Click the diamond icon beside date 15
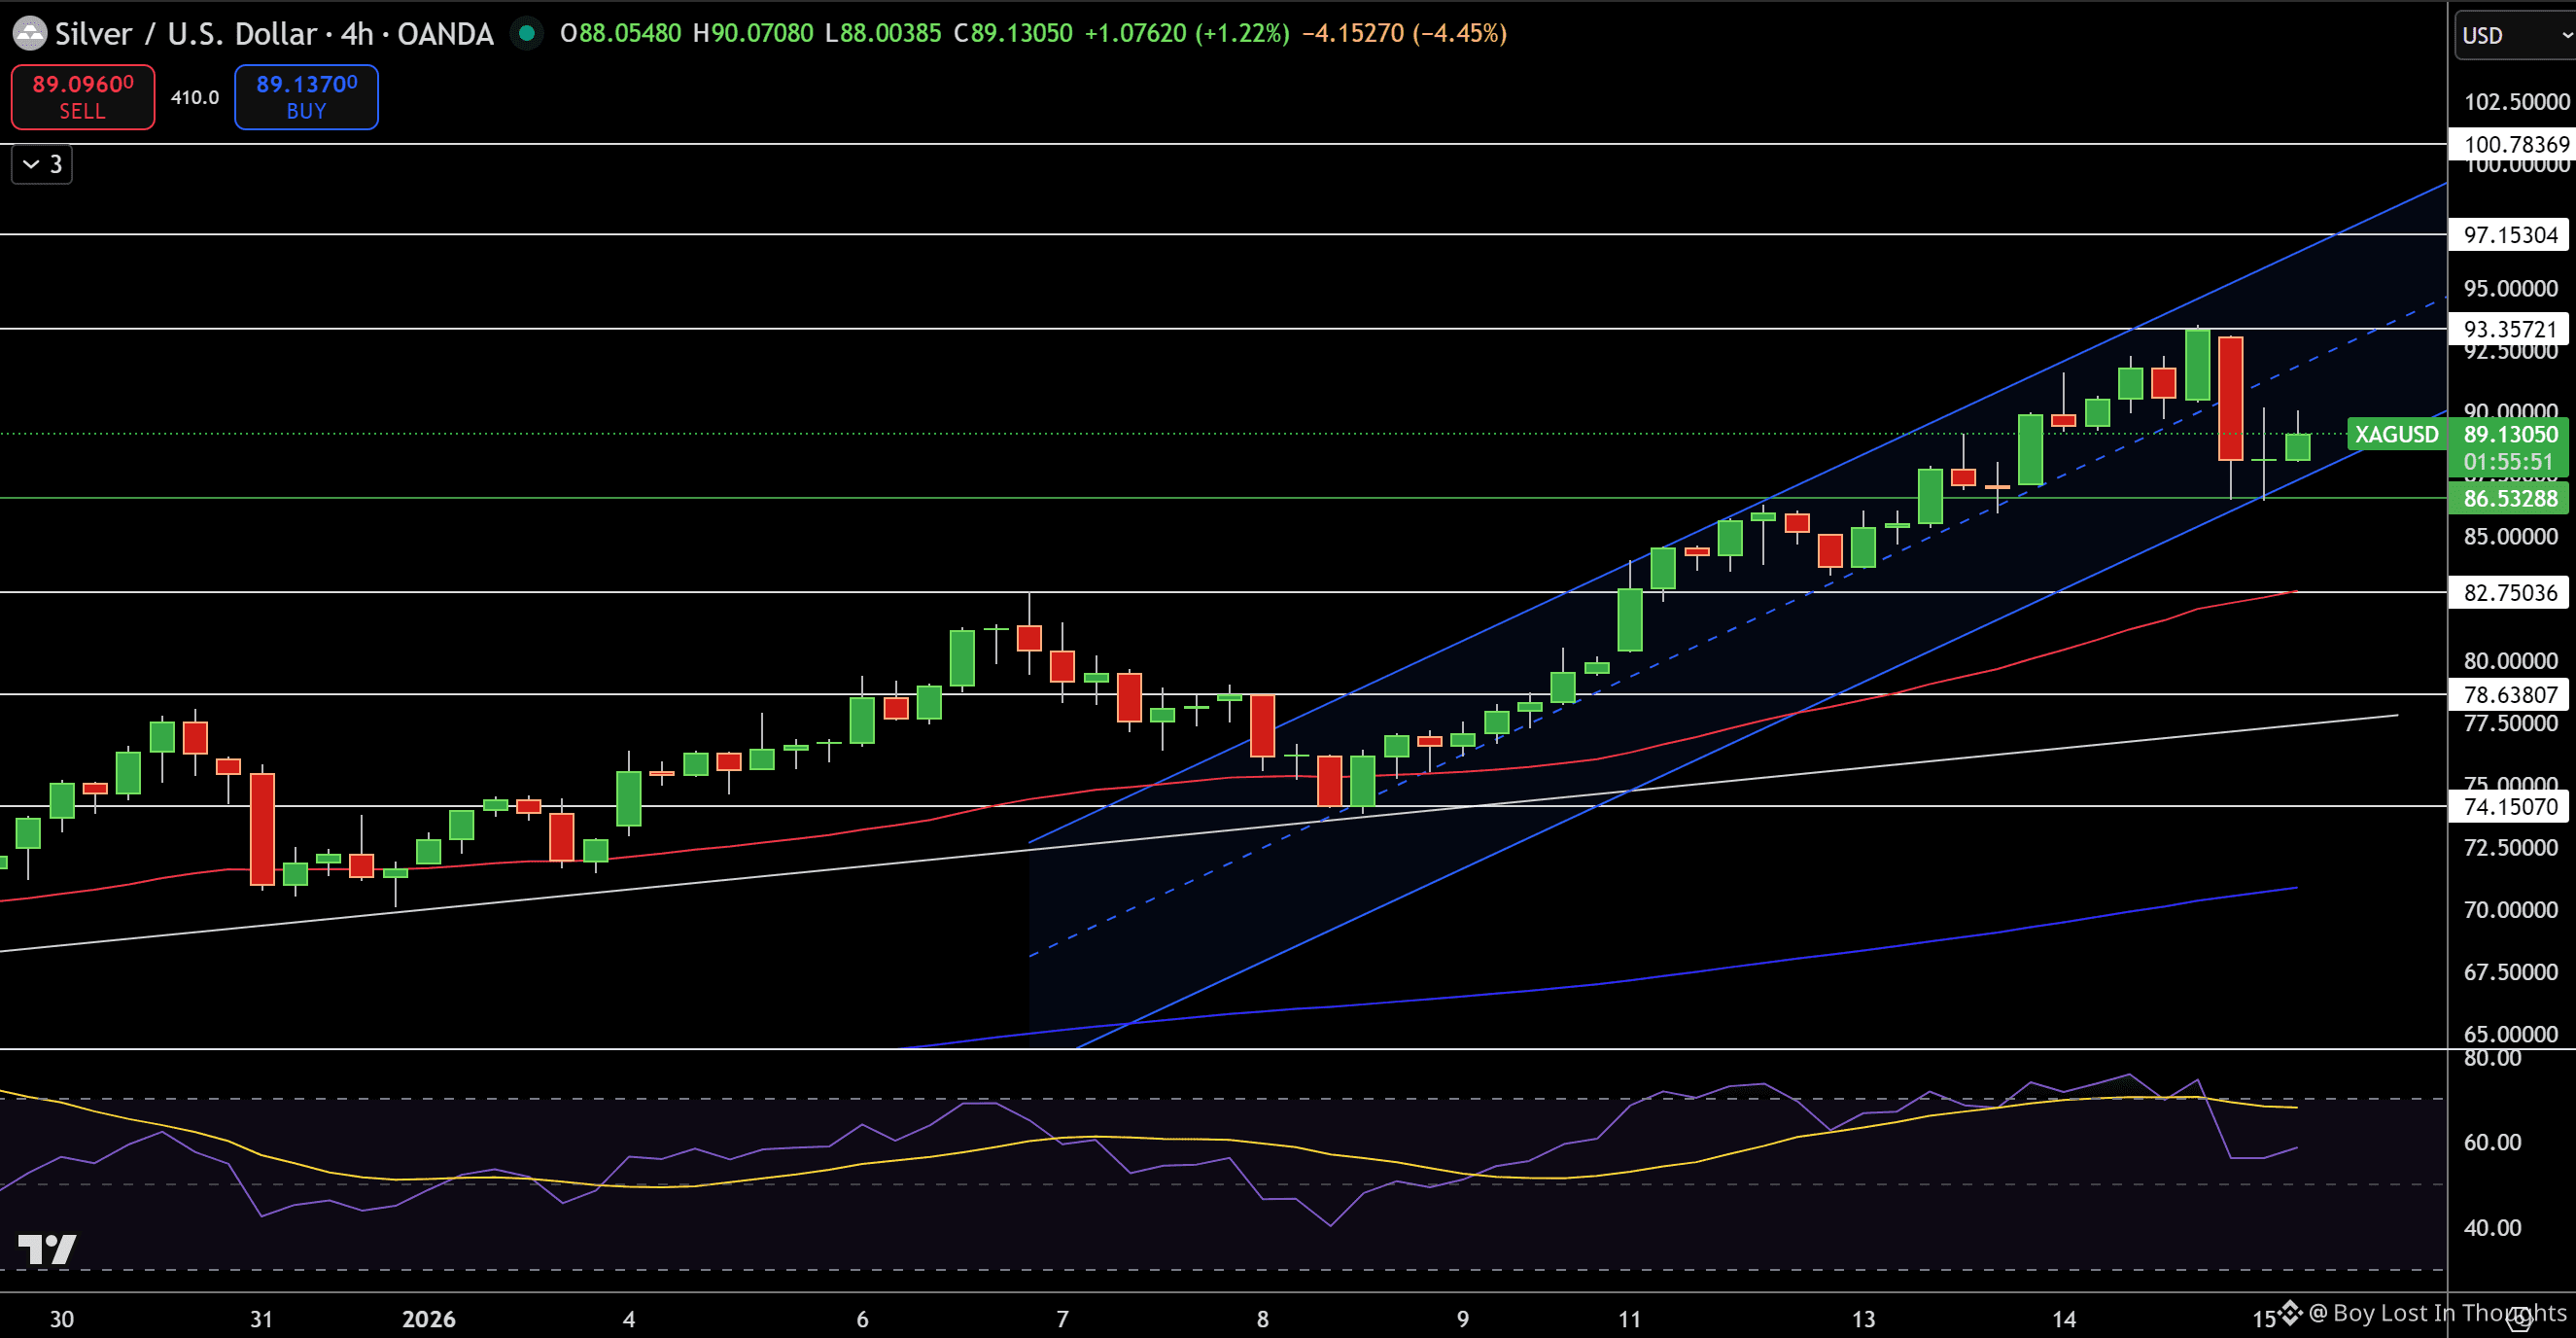The height and width of the screenshot is (1338, 2576). [x=2291, y=1312]
